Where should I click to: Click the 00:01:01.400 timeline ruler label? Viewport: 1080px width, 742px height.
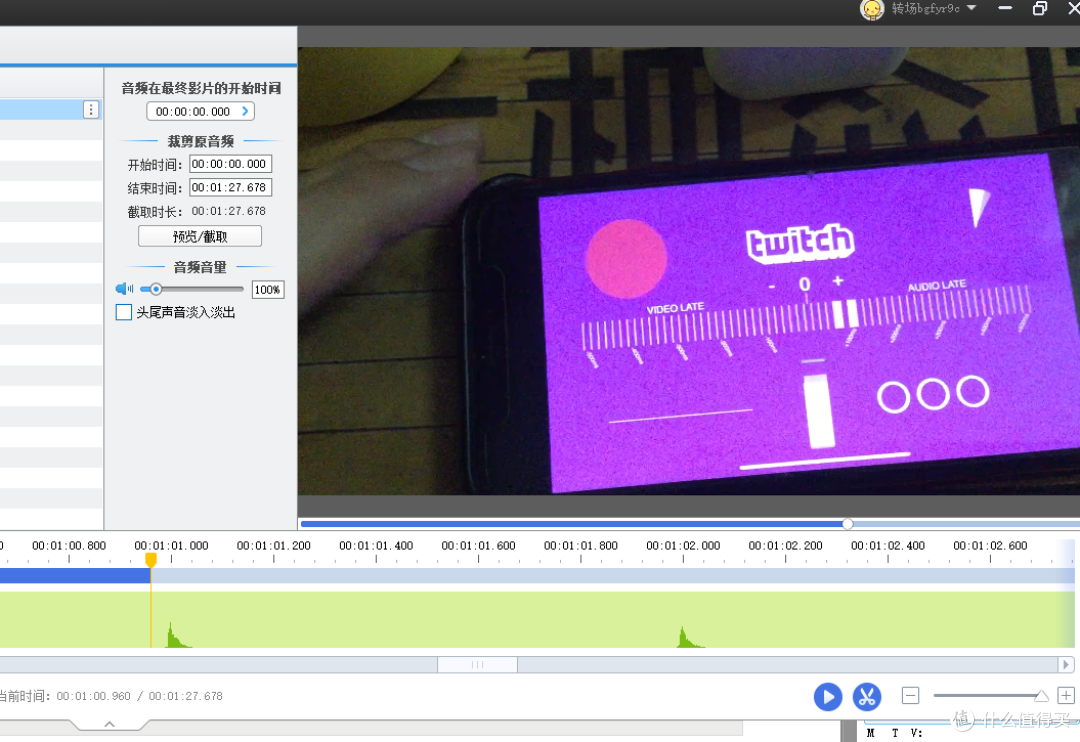click(376, 546)
